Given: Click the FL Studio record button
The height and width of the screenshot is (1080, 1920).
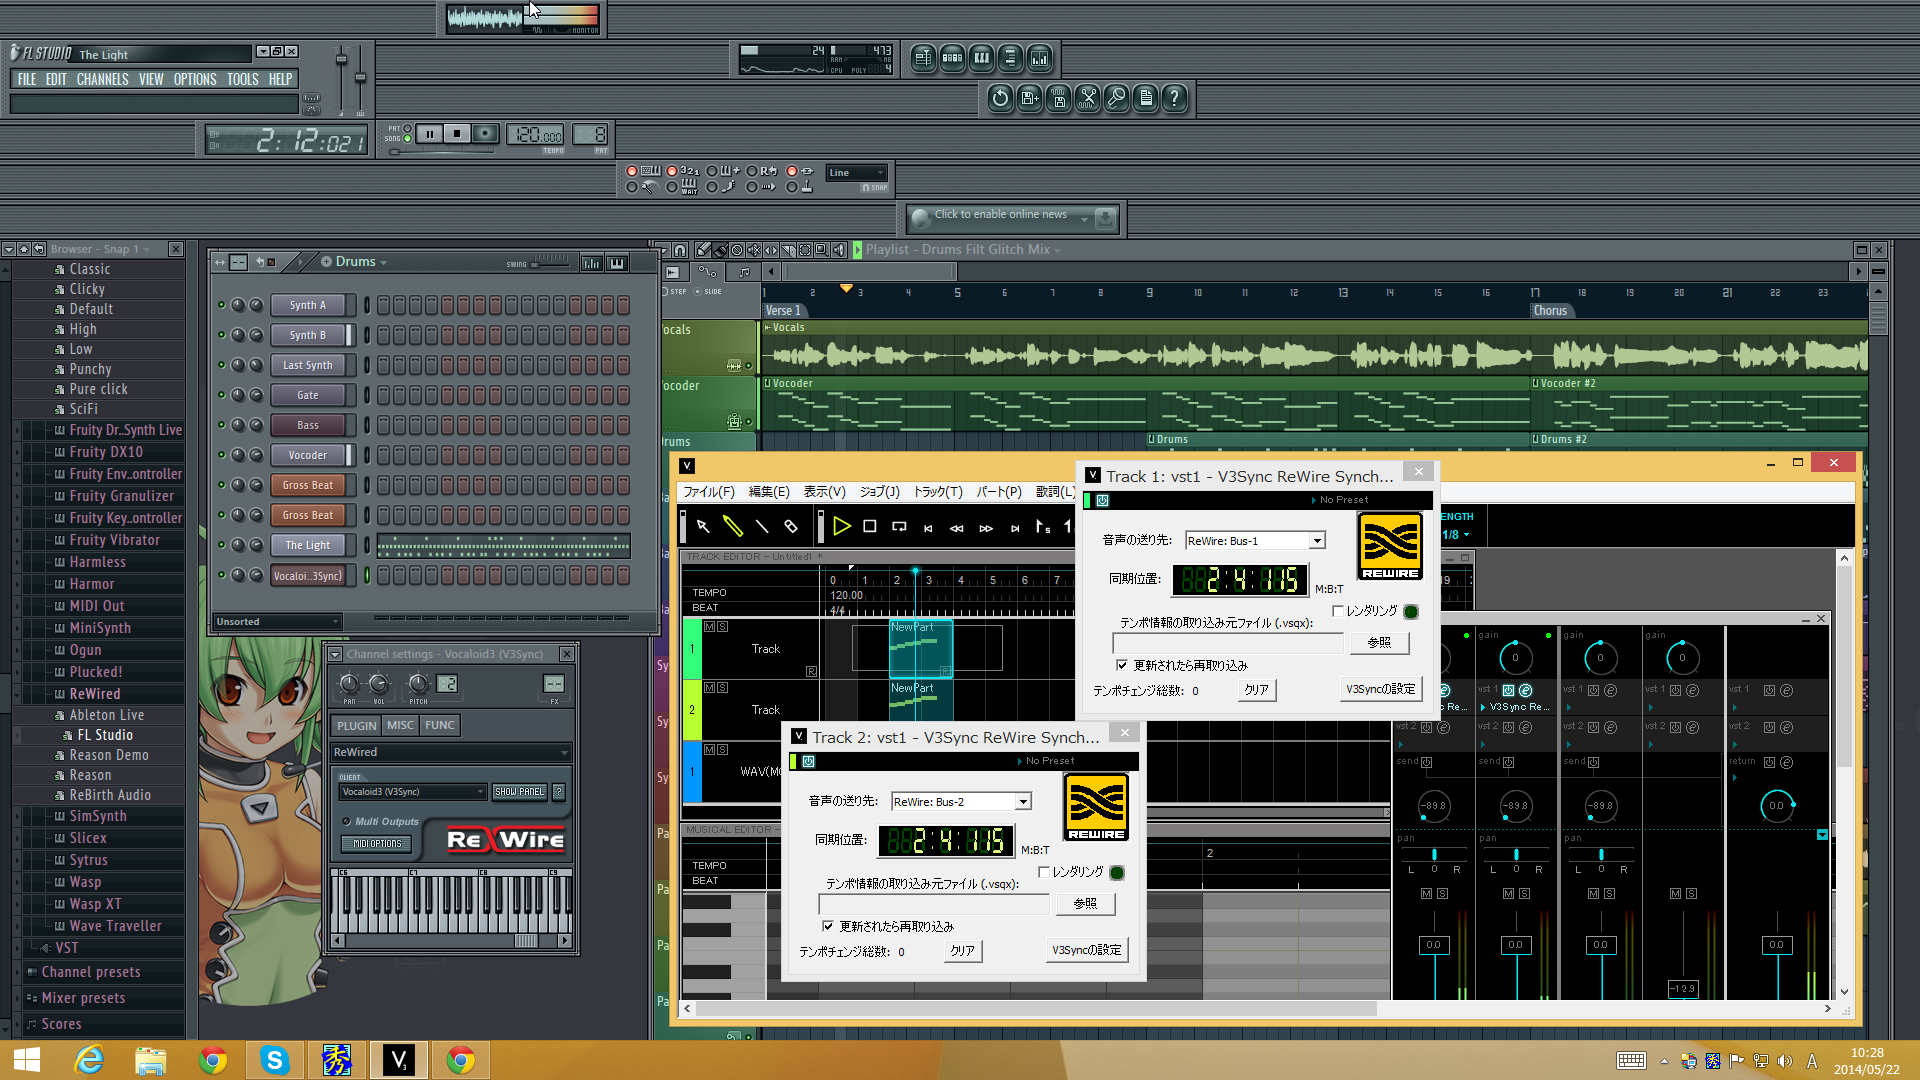Looking at the screenshot, I should coord(485,134).
